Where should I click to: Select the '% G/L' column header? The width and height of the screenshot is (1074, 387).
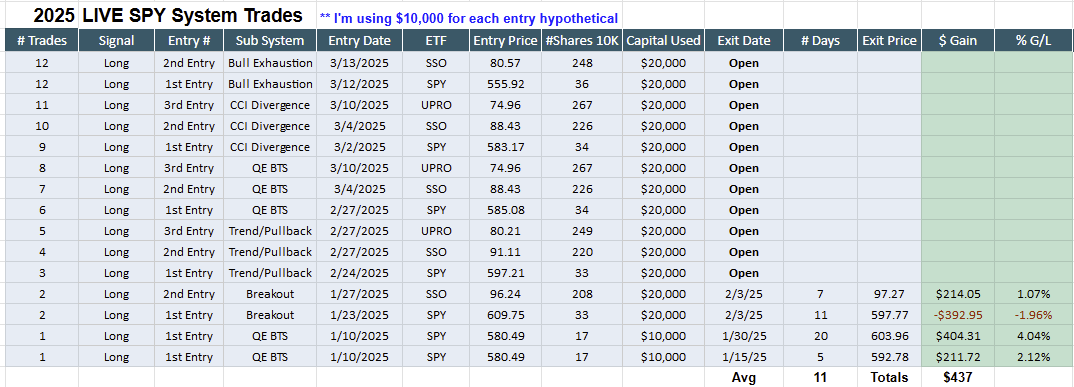click(1034, 40)
